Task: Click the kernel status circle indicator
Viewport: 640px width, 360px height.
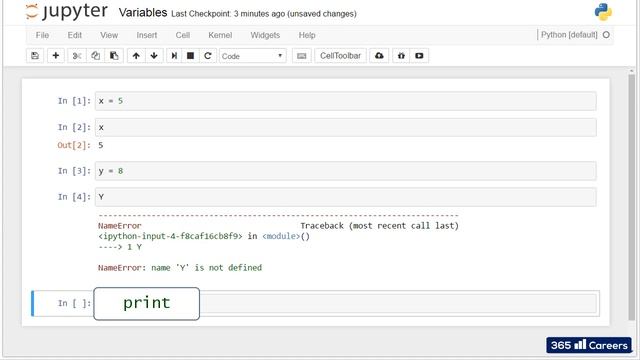Action: point(606,35)
